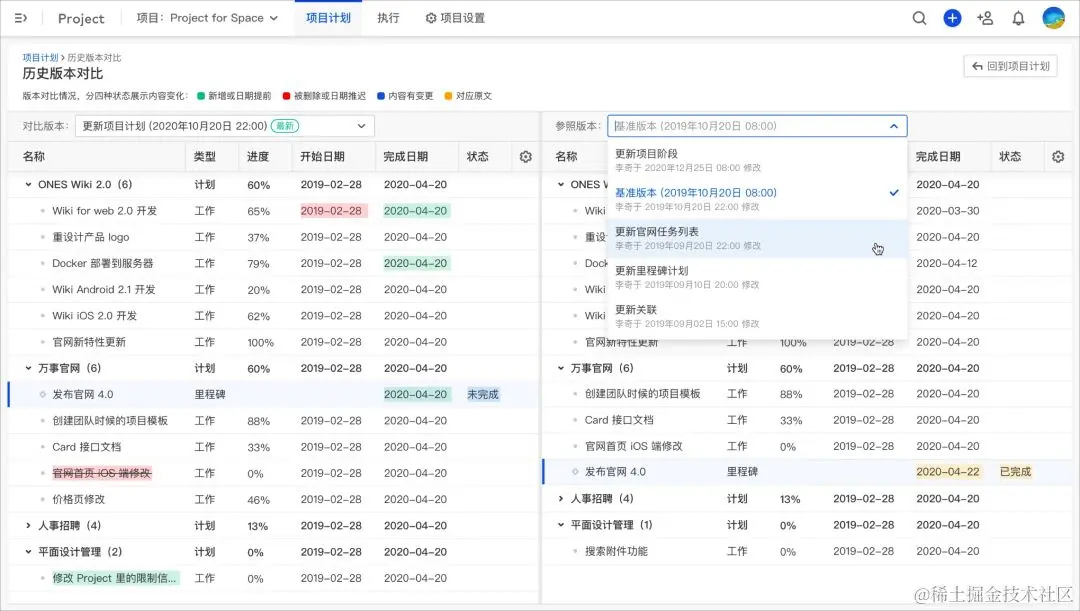The image size is (1080, 611).
Task: Collapse the 参照版本 dropdown
Action: tap(893, 126)
